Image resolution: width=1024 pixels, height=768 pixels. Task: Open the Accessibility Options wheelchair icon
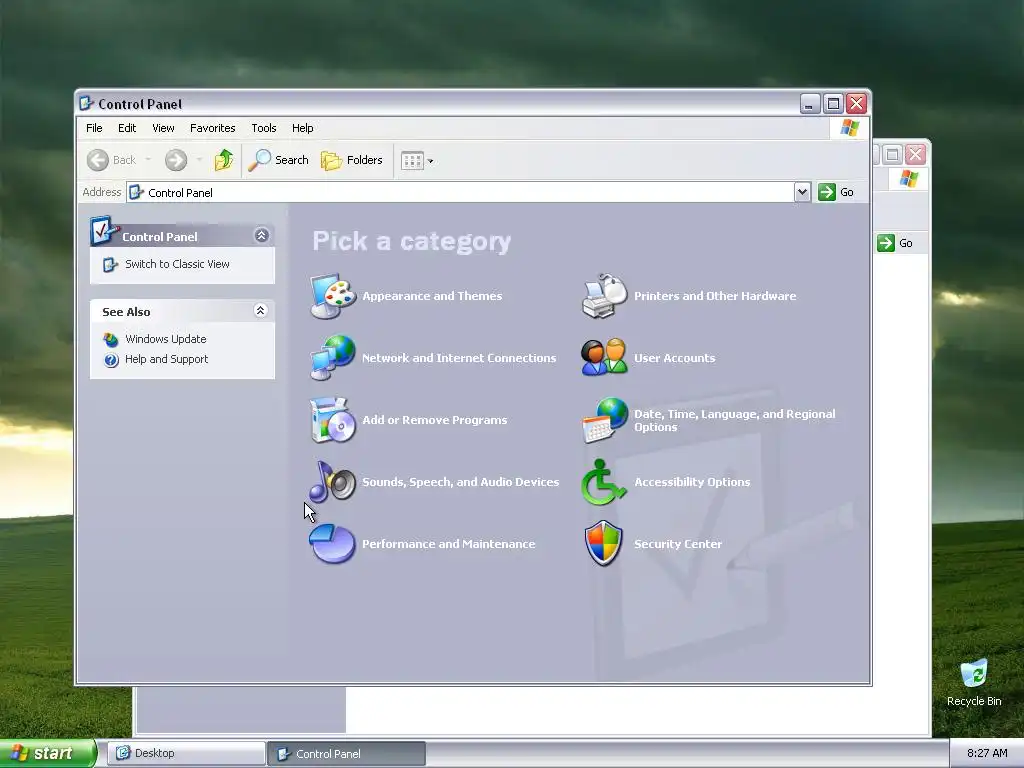[604, 482]
